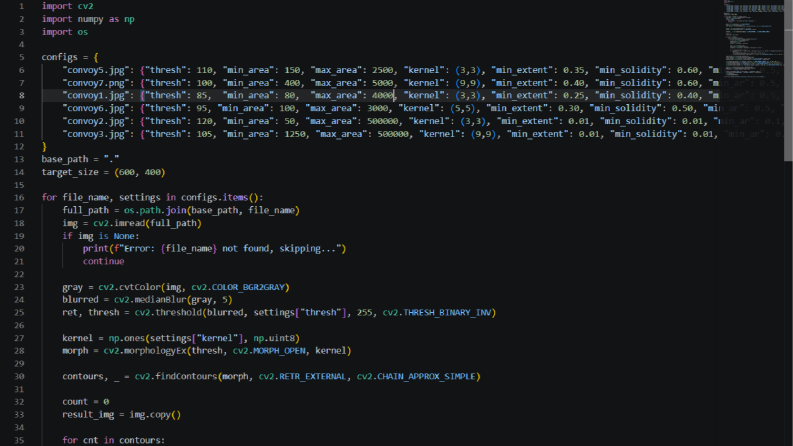The width and height of the screenshot is (793, 446).
Task: Click line number 5
Action: (x=21, y=57)
